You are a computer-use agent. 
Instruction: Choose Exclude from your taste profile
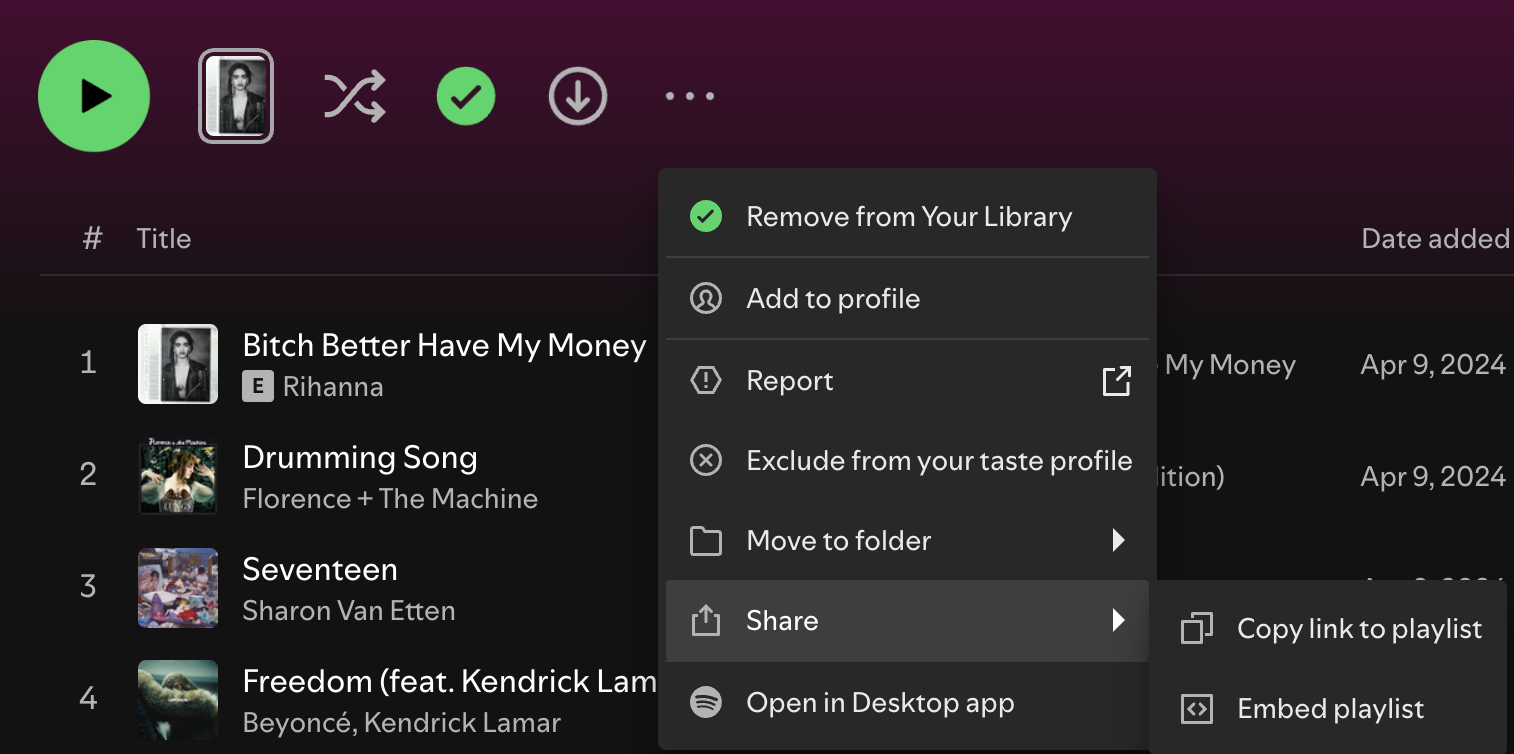coord(907,461)
